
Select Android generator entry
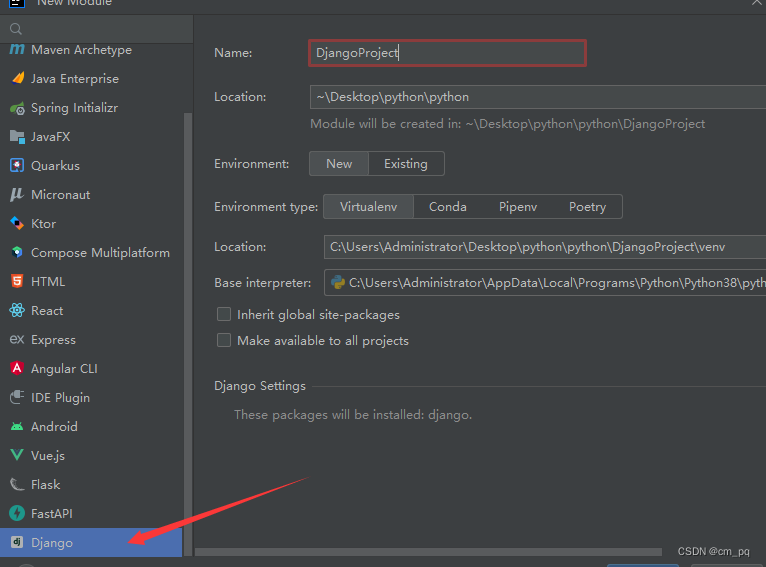point(91,426)
